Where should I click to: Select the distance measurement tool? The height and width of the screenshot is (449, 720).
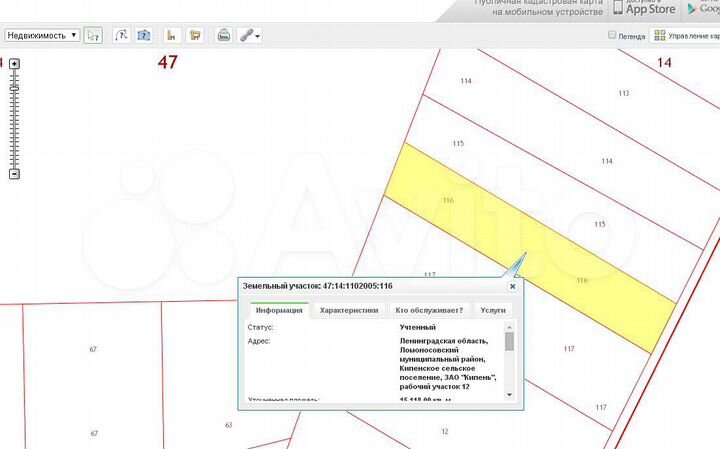121,35
